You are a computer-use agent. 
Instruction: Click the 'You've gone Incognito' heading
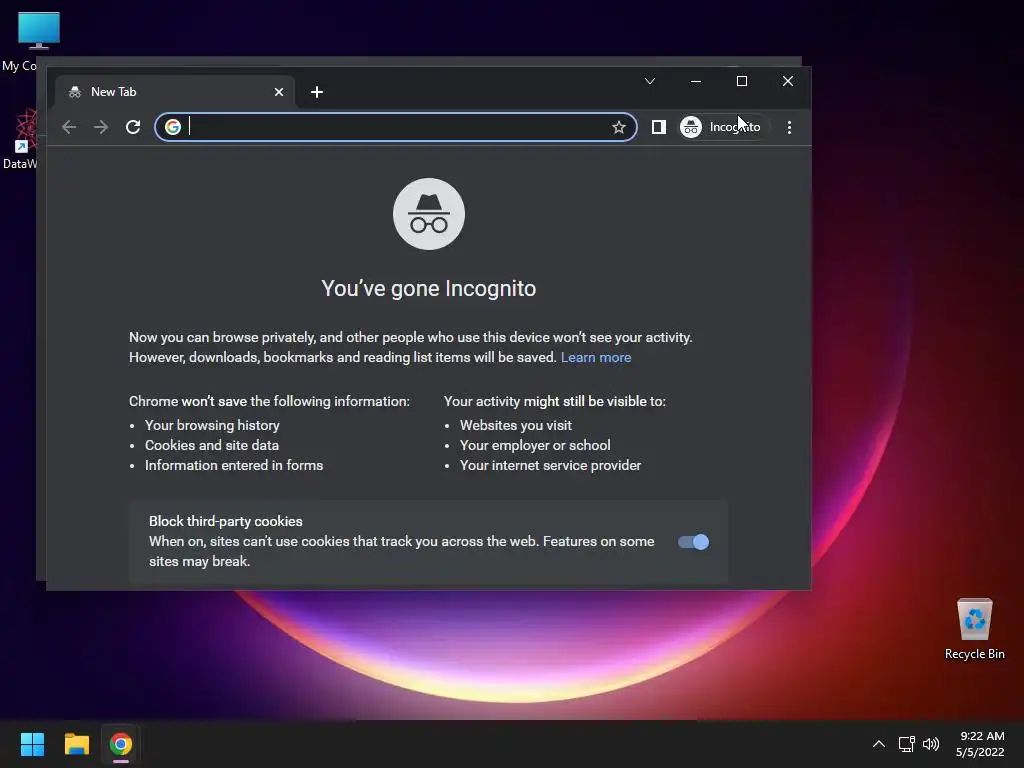pyautogui.click(x=428, y=289)
